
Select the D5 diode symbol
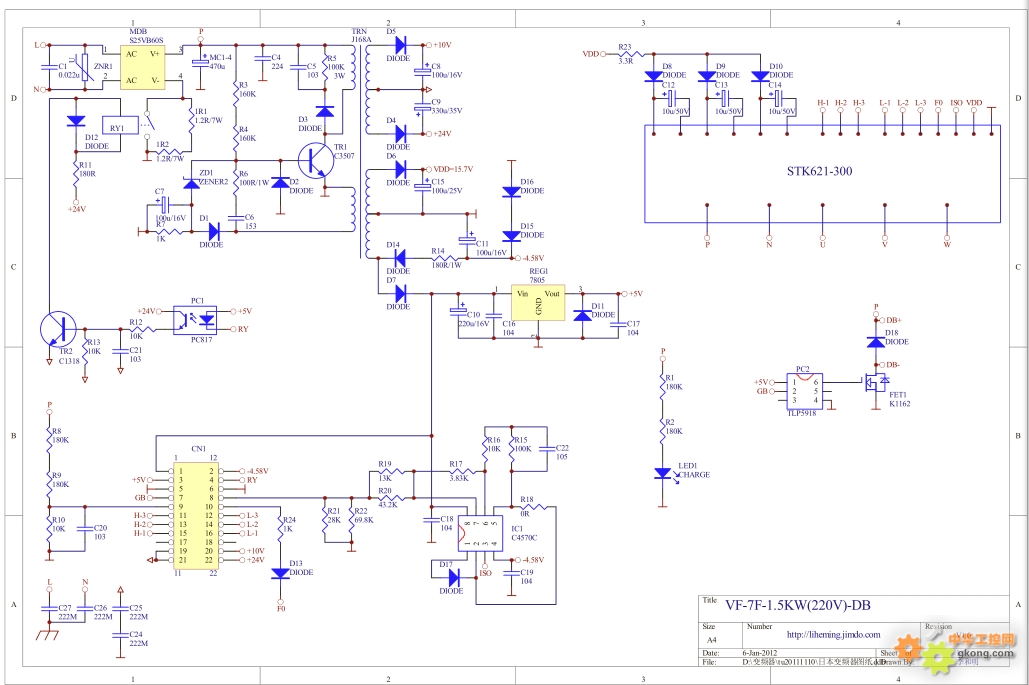pos(400,45)
